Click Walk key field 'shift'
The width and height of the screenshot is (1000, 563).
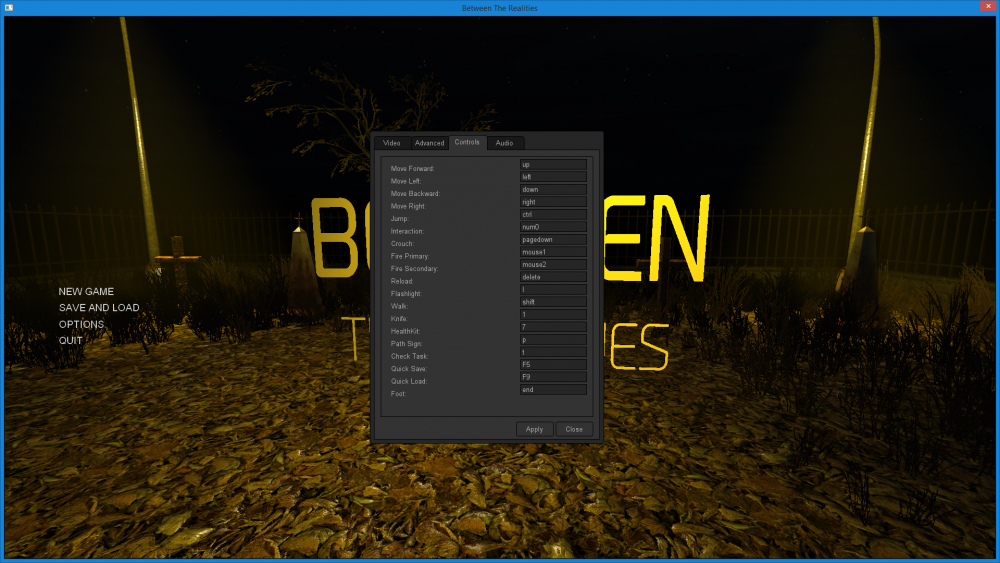(553, 302)
